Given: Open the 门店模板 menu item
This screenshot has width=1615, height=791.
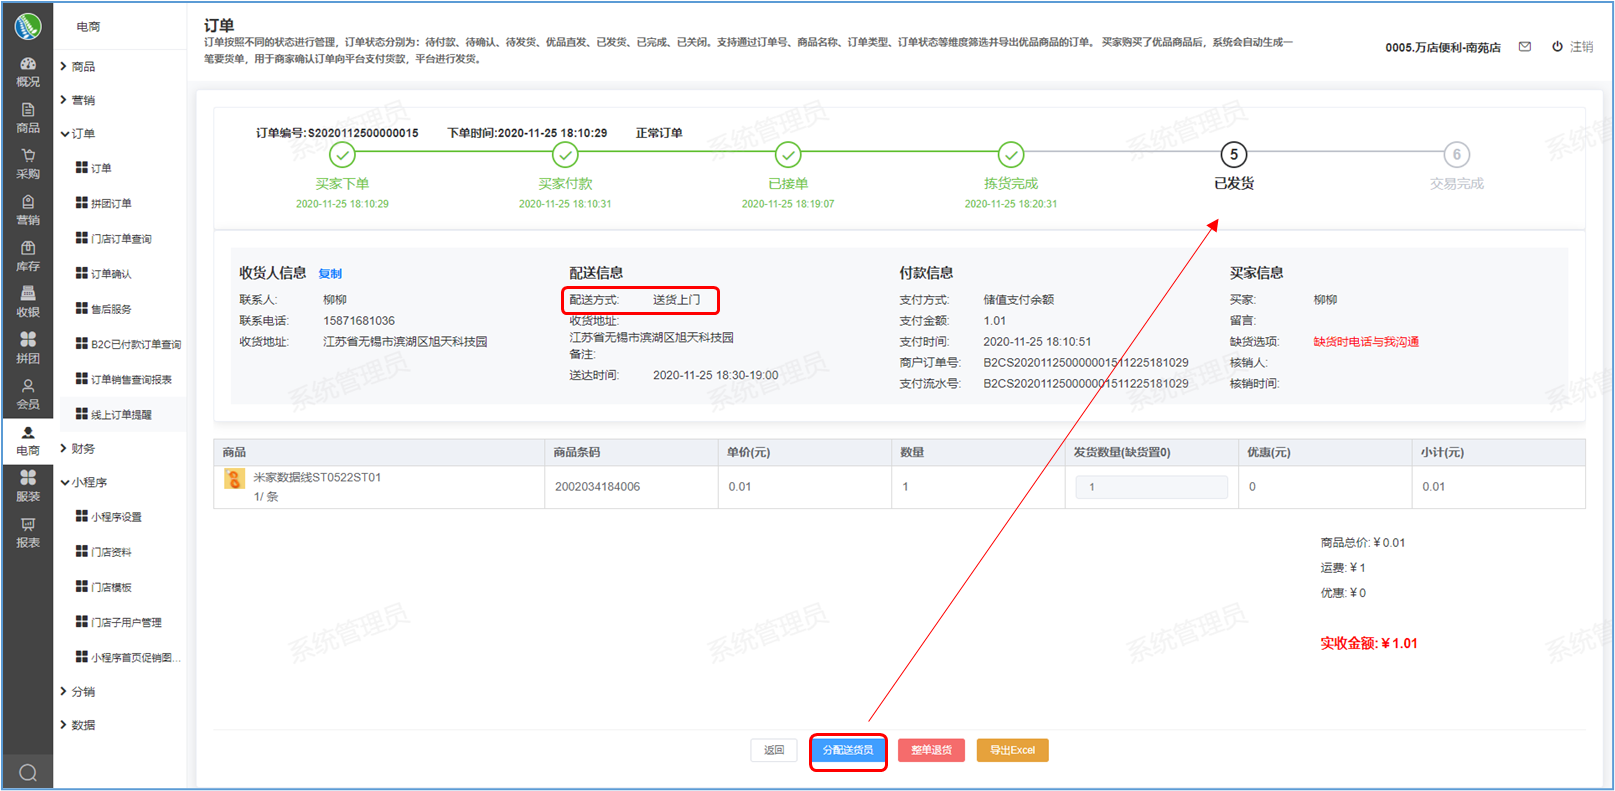Looking at the screenshot, I should [x=104, y=587].
